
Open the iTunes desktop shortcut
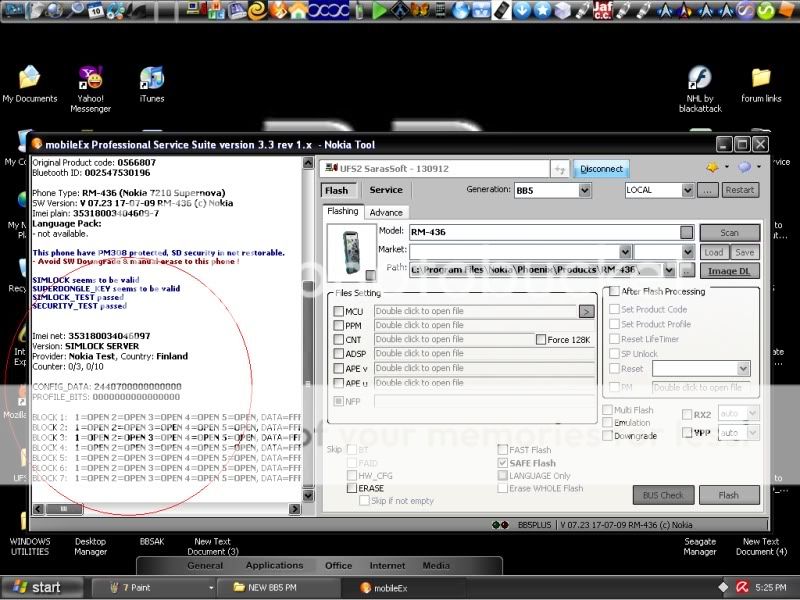click(152, 85)
